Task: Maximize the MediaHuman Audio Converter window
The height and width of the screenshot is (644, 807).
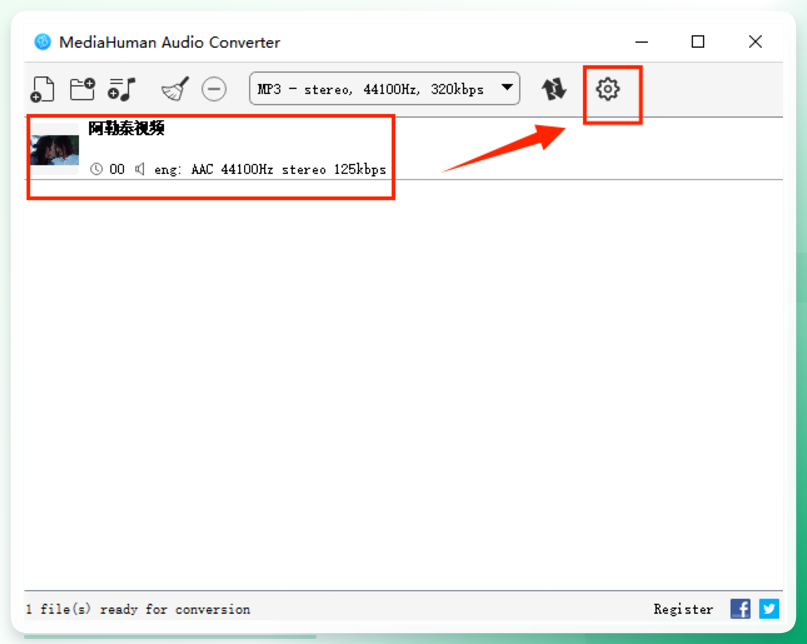Action: (698, 41)
